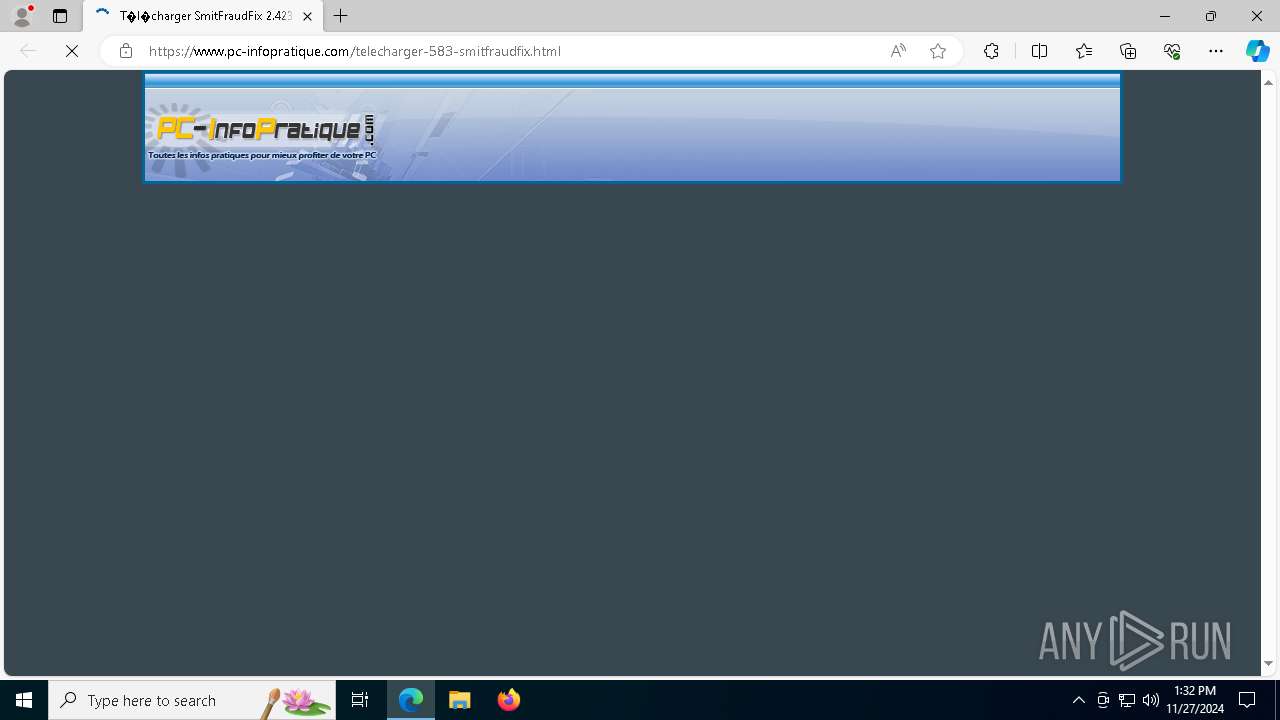The image size is (1280, 720).
Task: Minimize the Edge window
Action: click(x=1165, y=16)
